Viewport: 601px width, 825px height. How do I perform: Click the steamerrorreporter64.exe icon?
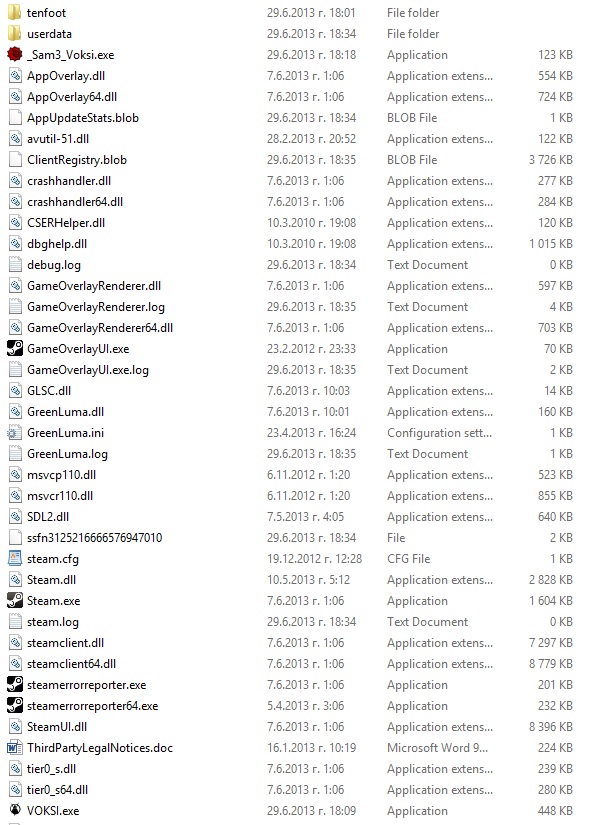pos(14,706)
